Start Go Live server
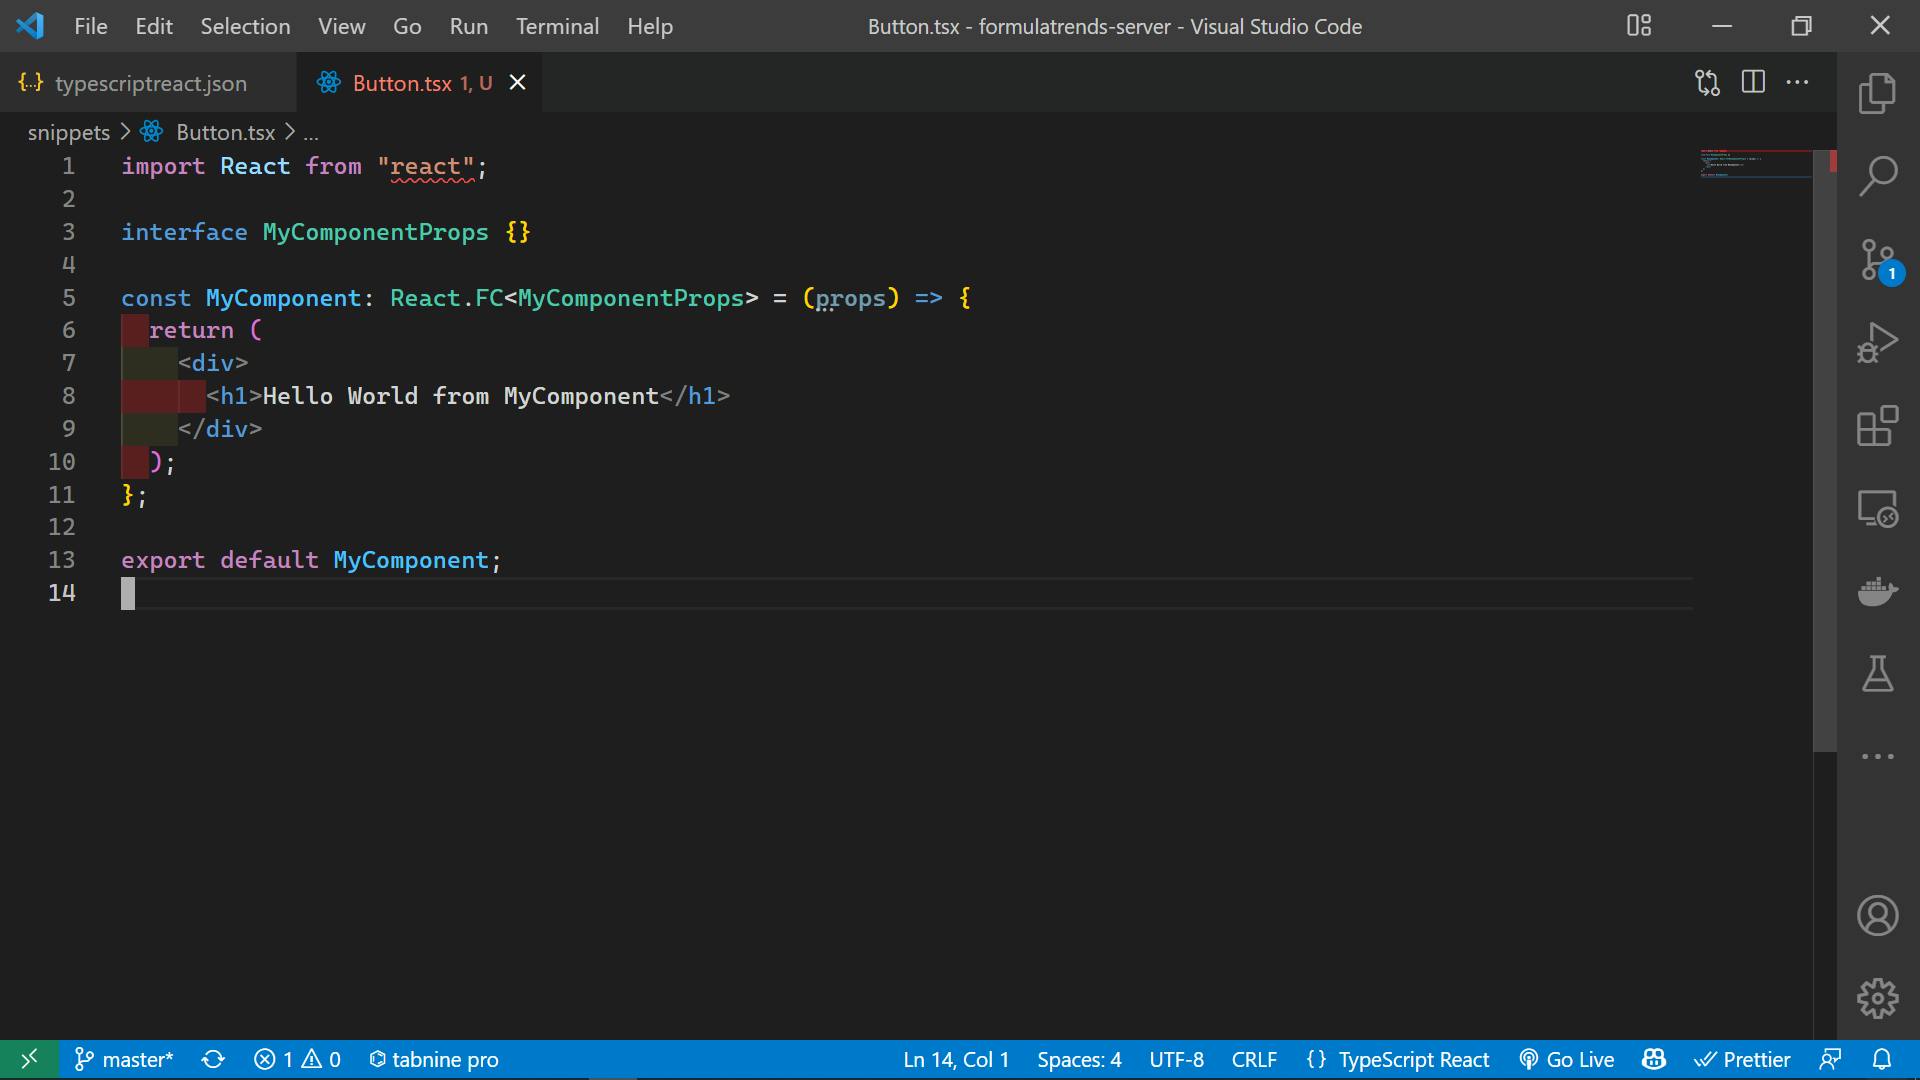This screenshot has width=1920, height=1080. click(x=1566, y=1059)
